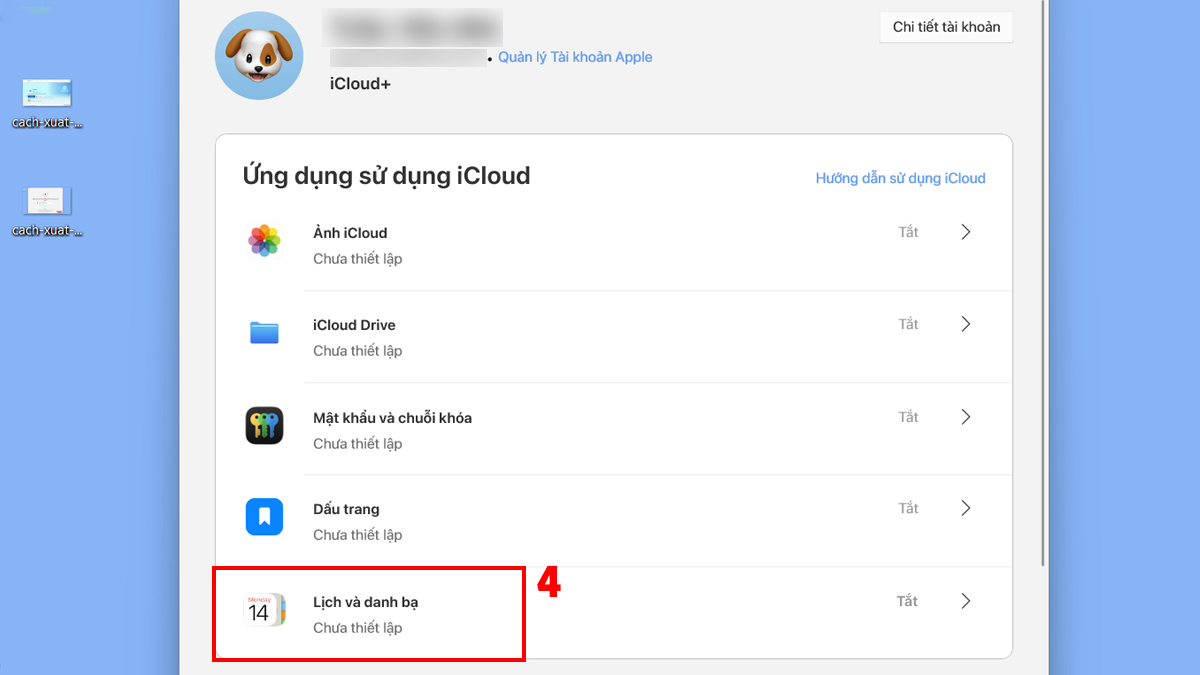This screenshot has height=675, width=1200.
Task: Open the Quản lý Tài khoản Apple link
Action: pyautogui.click(x=575, y=57)
